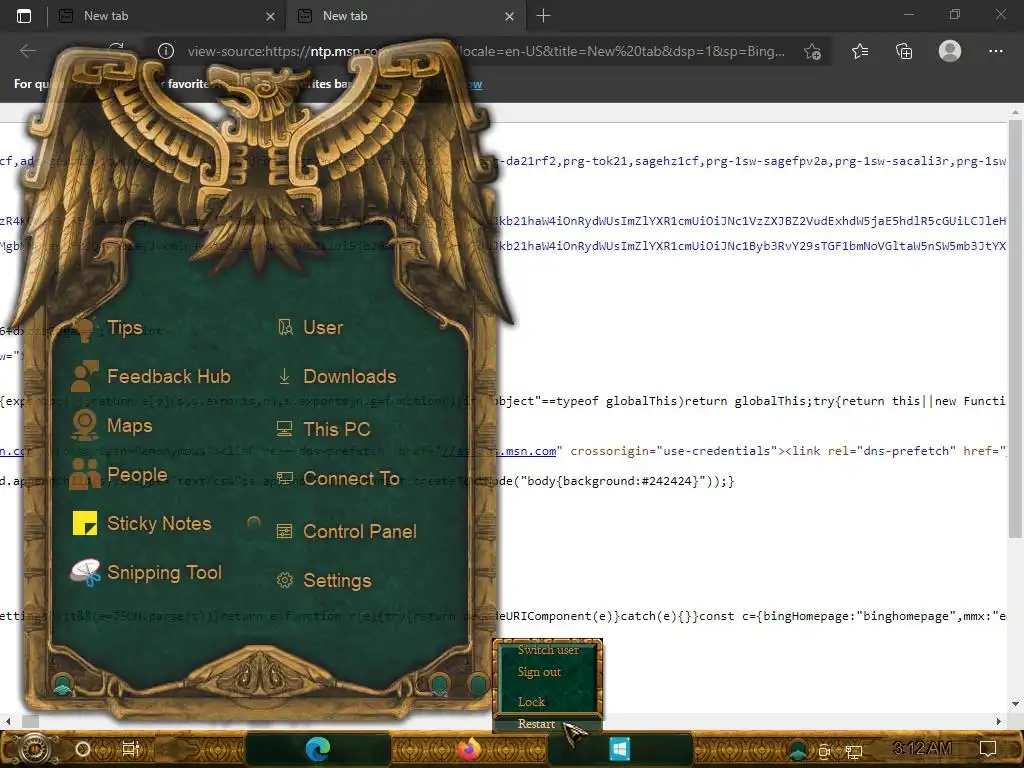The height and width of the screenshot is (768, 1024).
Task: Choose Switch user in power menu
Action: click(548, 650)
